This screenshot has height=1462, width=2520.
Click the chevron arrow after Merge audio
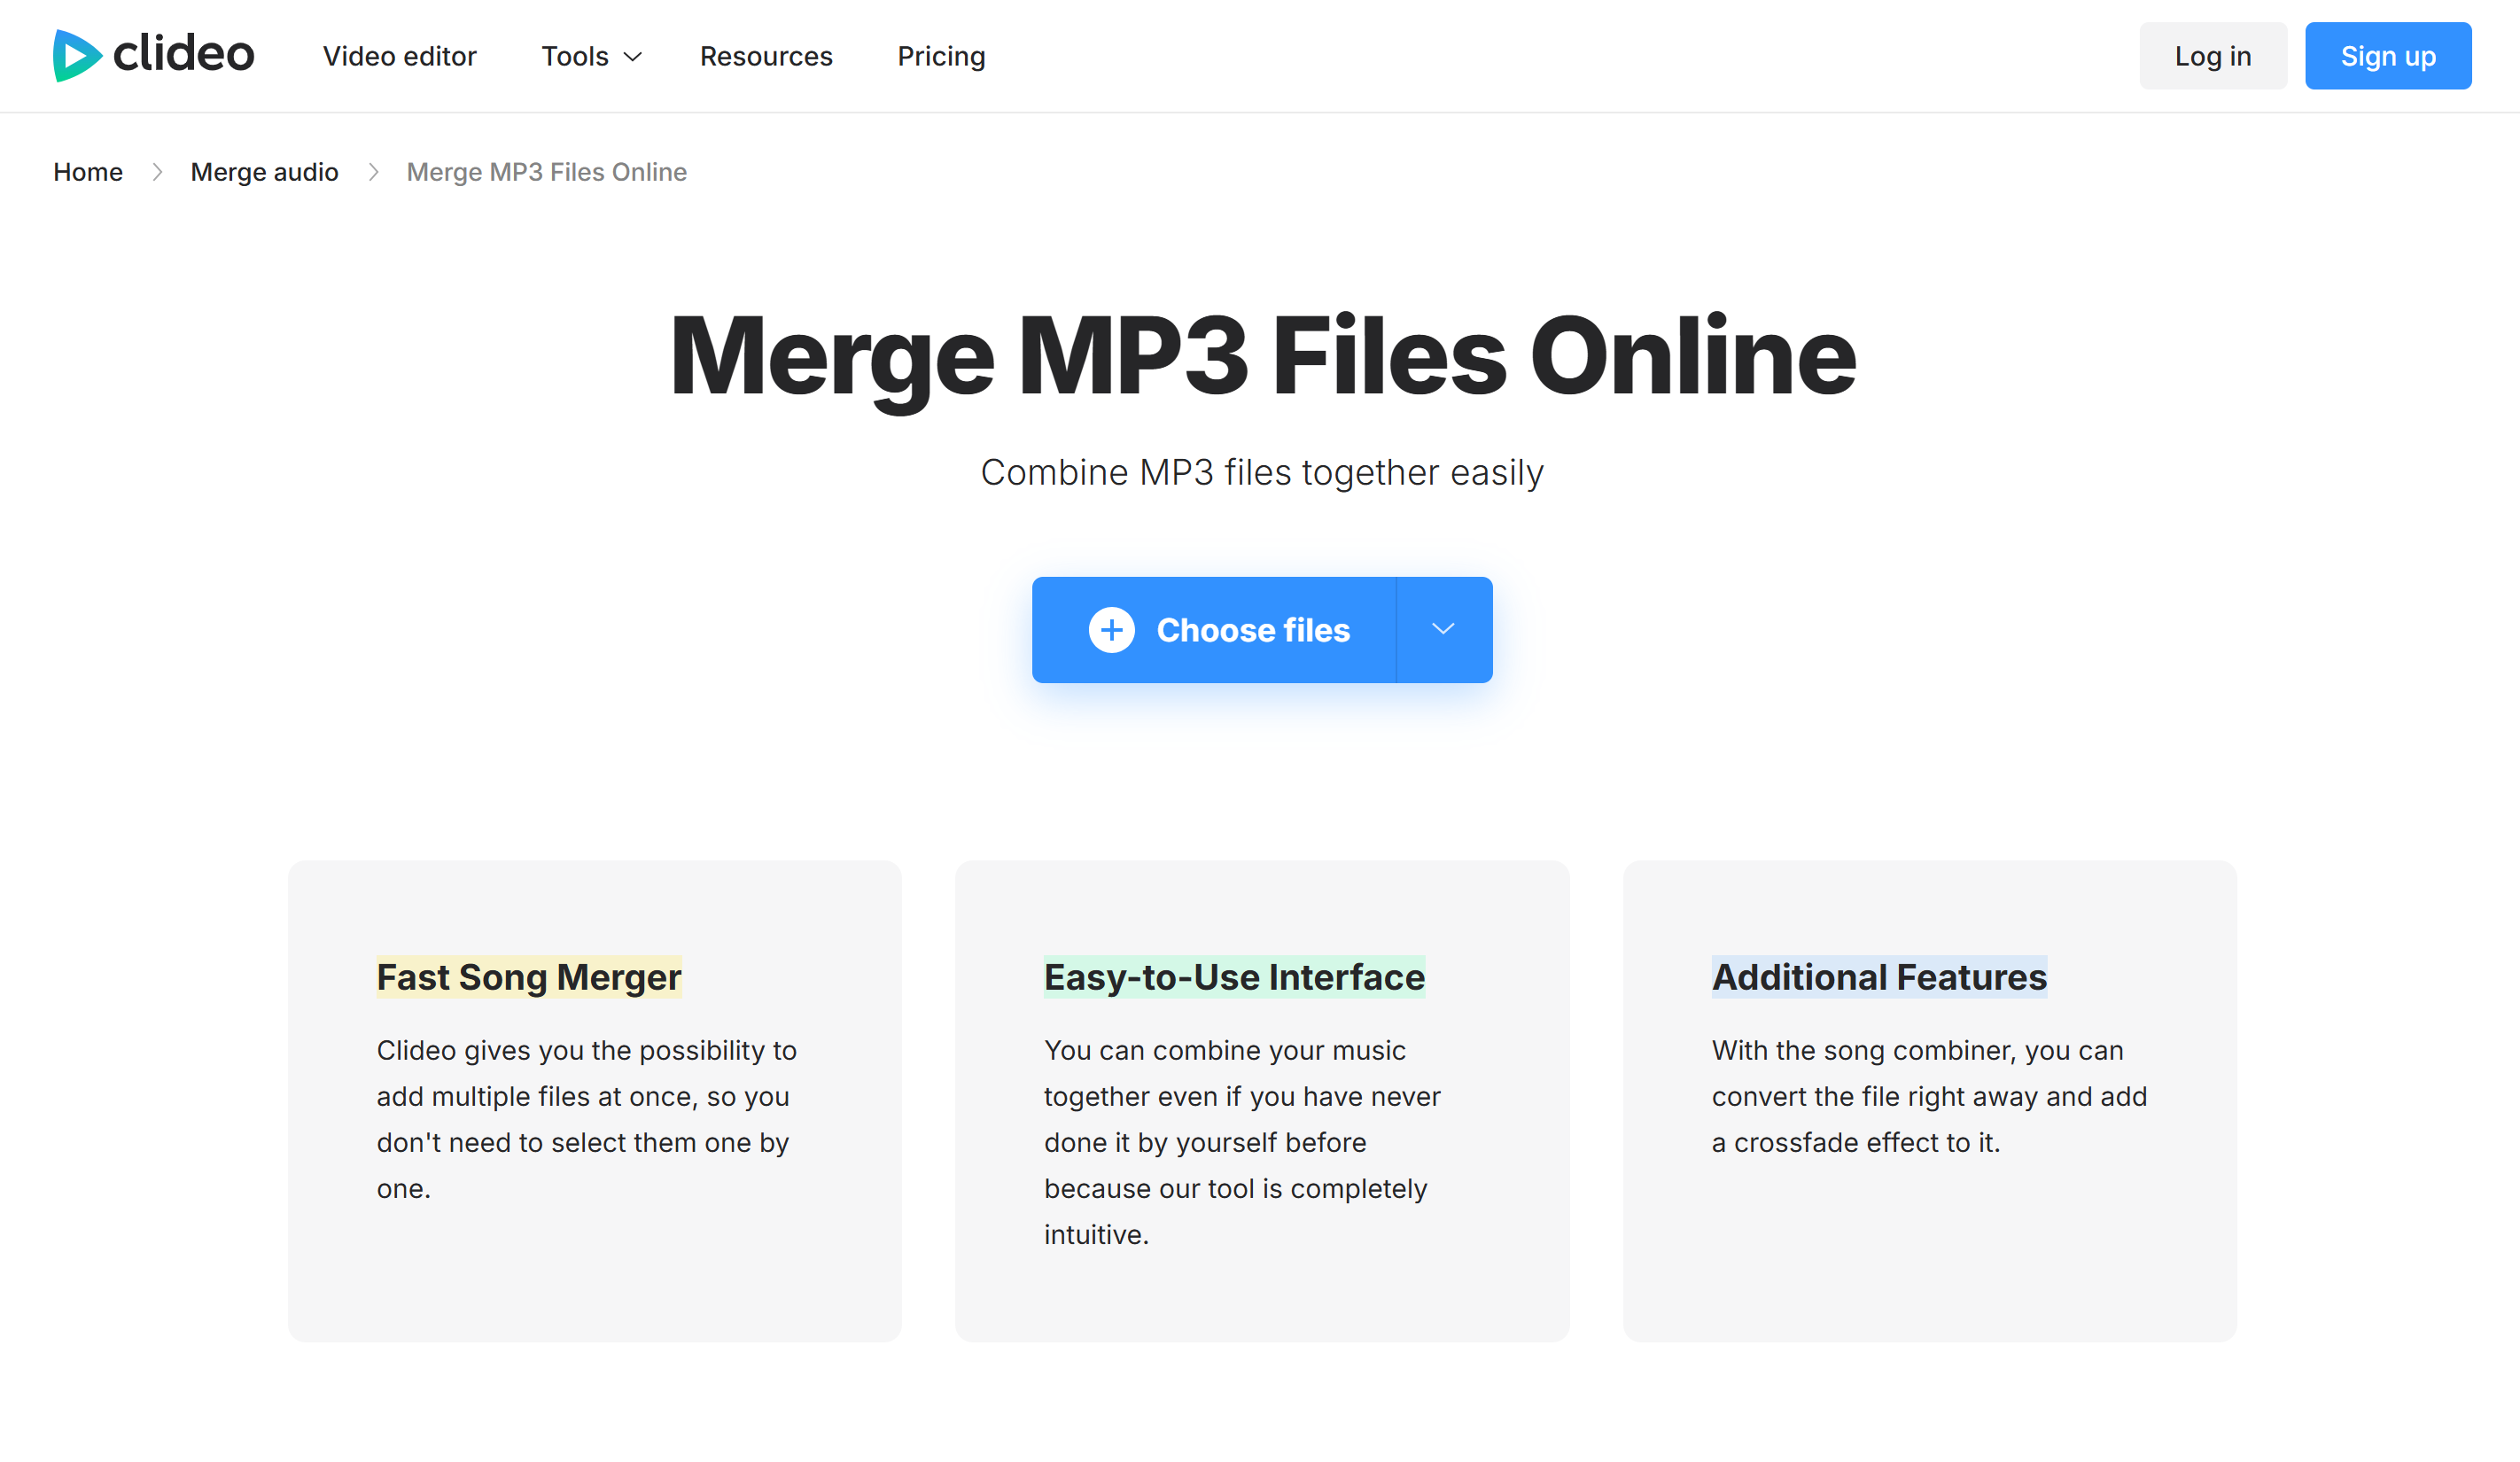pos(373,172)
